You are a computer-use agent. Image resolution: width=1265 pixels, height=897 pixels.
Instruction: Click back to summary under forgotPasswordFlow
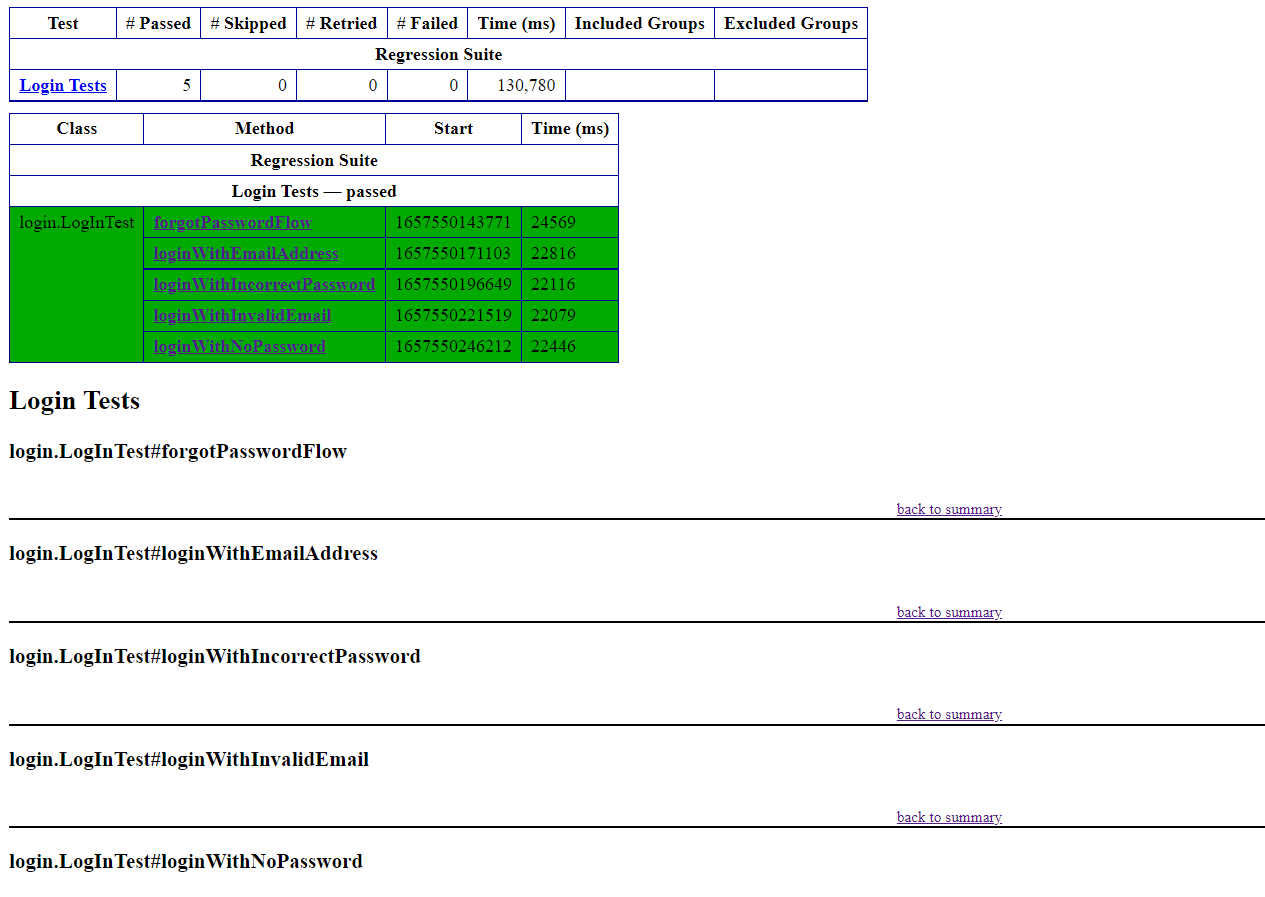(949, 509)
